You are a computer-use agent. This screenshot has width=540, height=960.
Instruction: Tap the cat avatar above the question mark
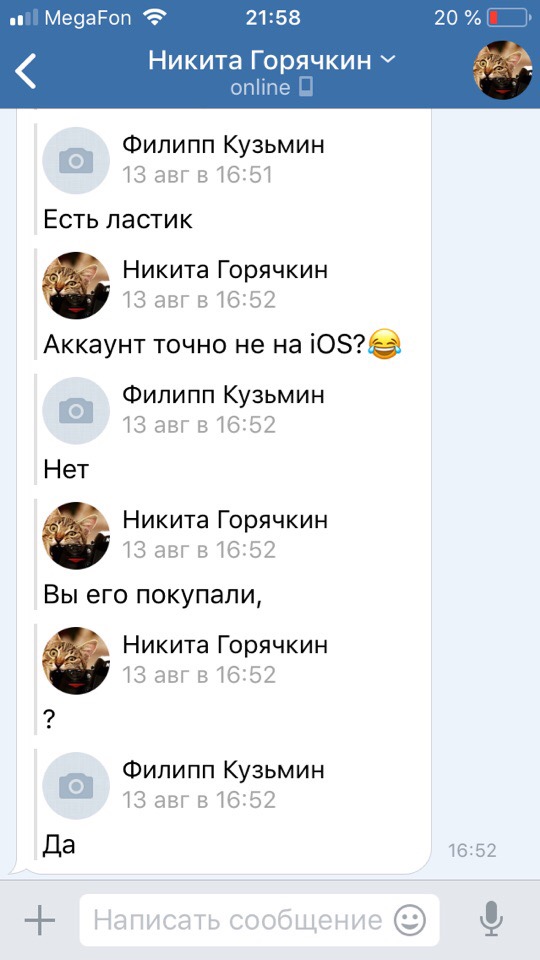[x=76, y=661]
